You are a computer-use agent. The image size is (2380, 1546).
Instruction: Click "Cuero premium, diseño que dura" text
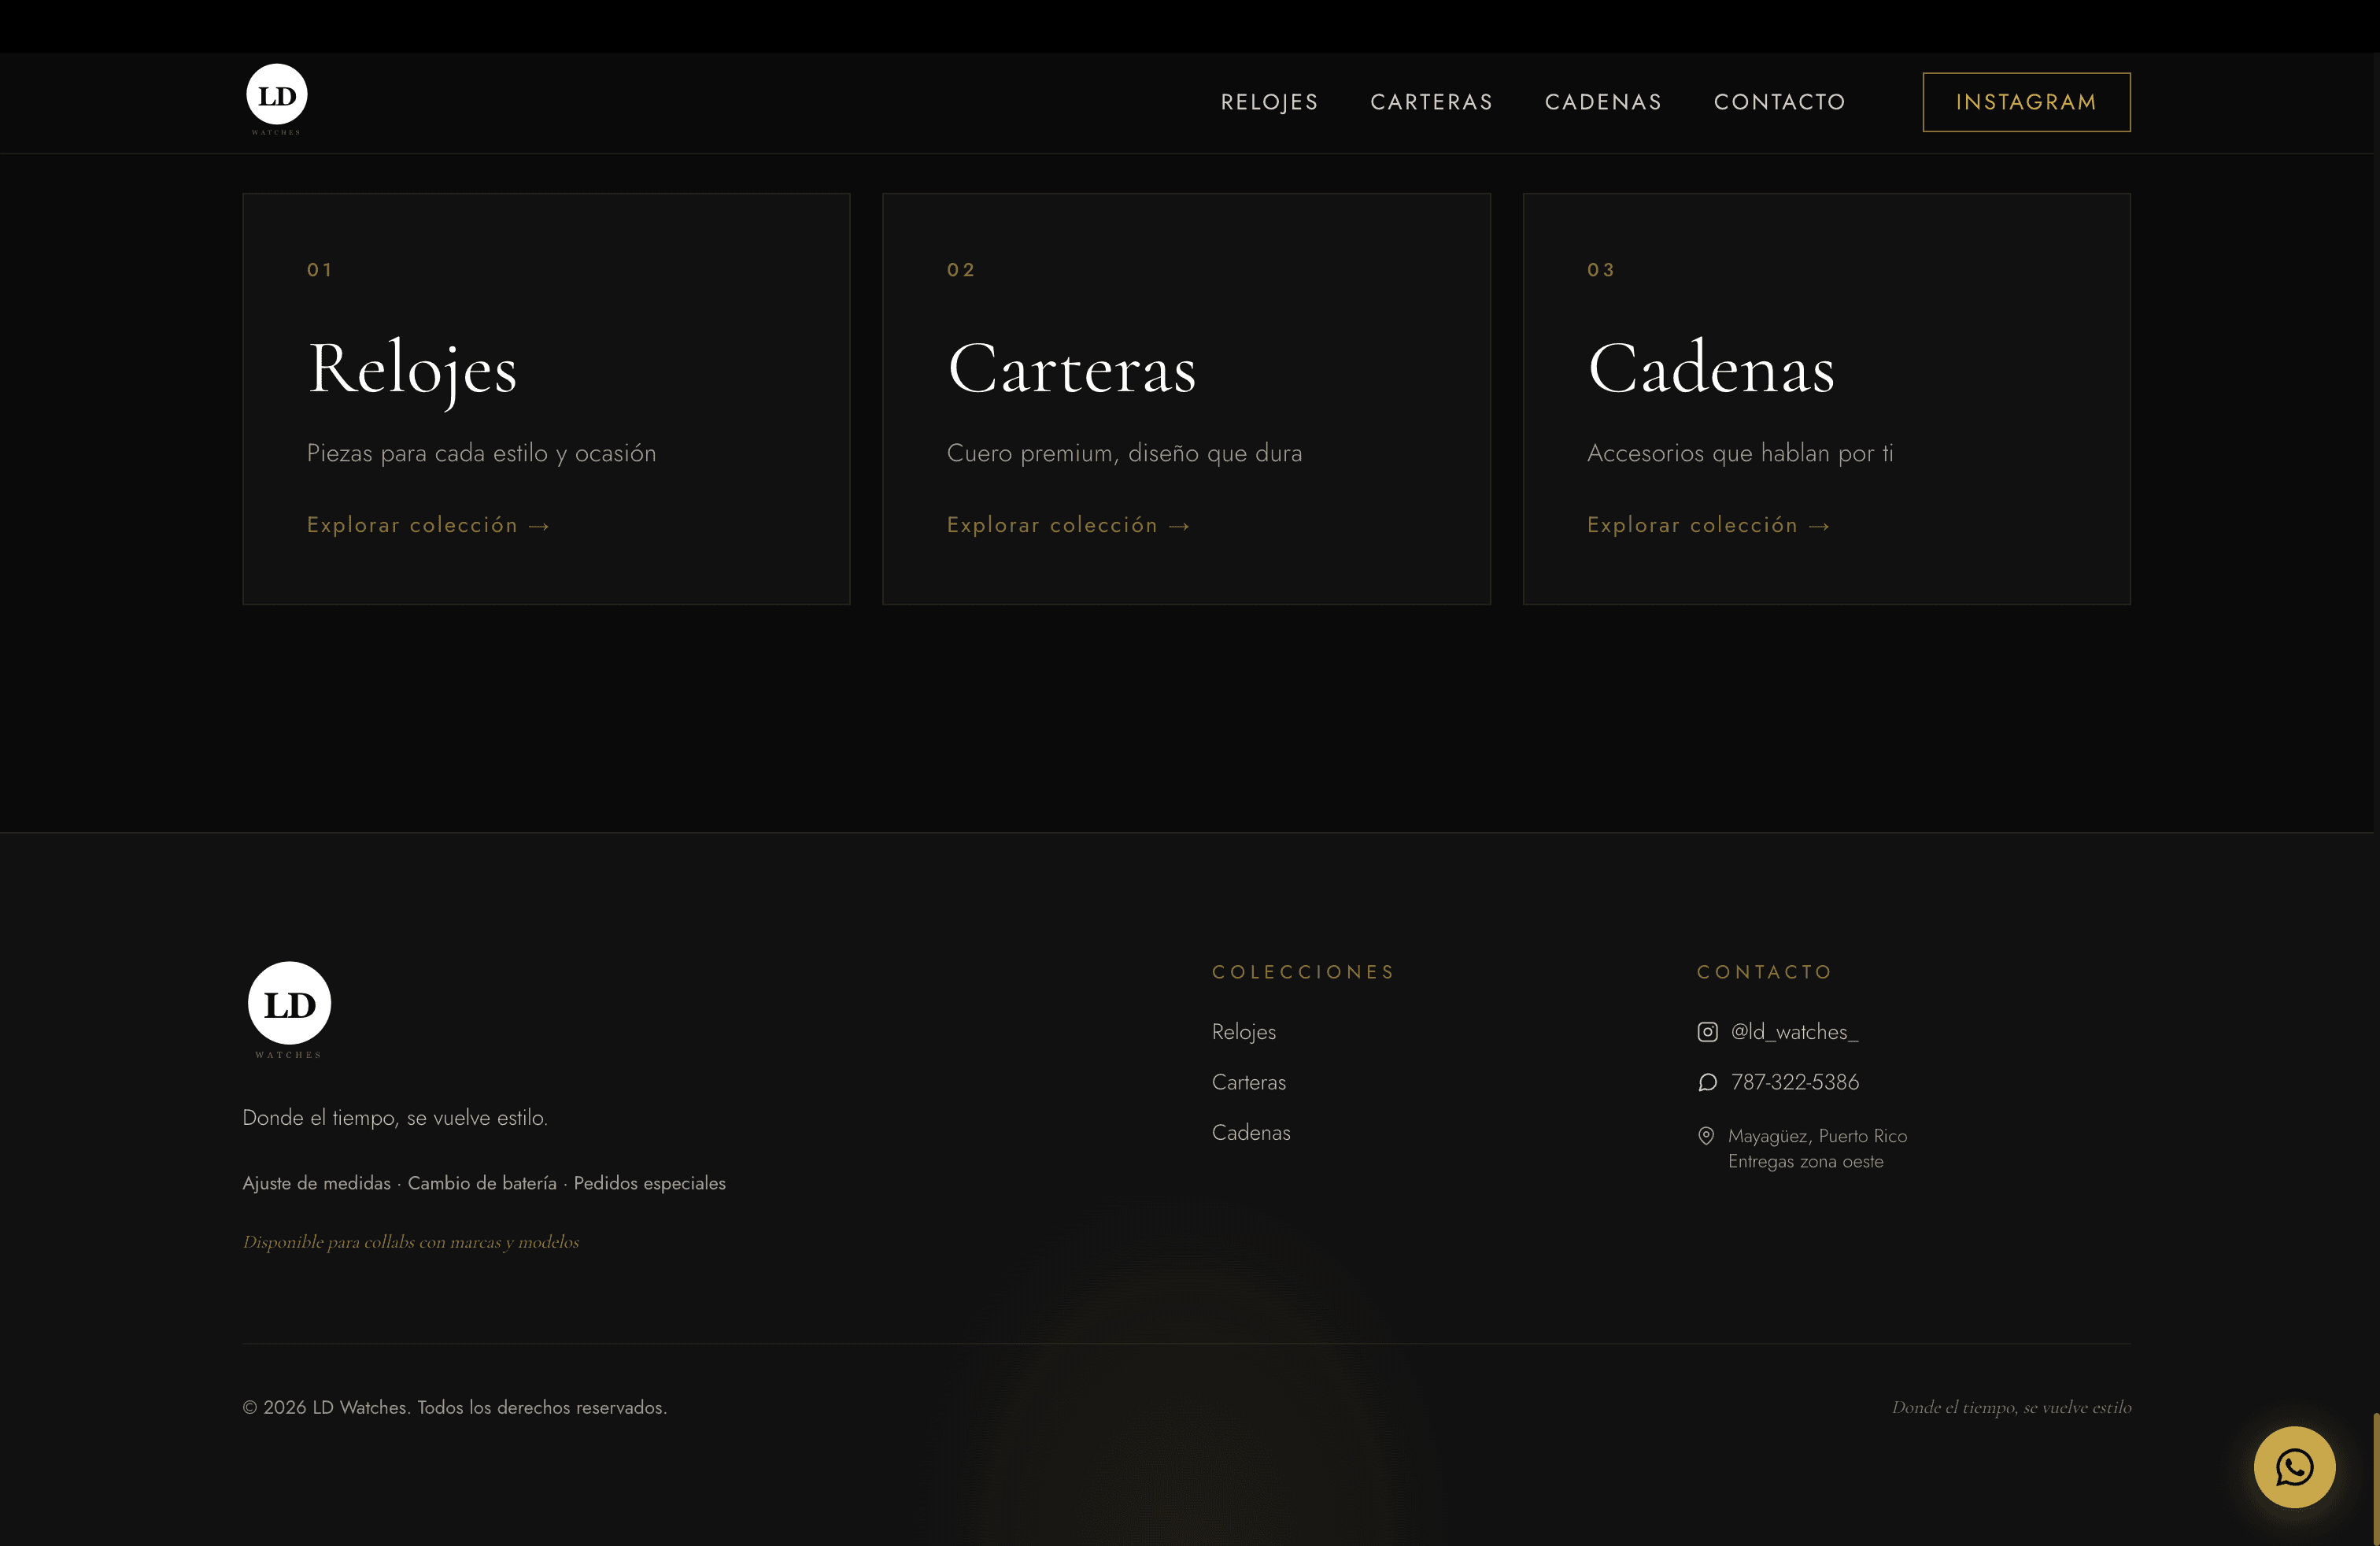tap(1124, 453)
